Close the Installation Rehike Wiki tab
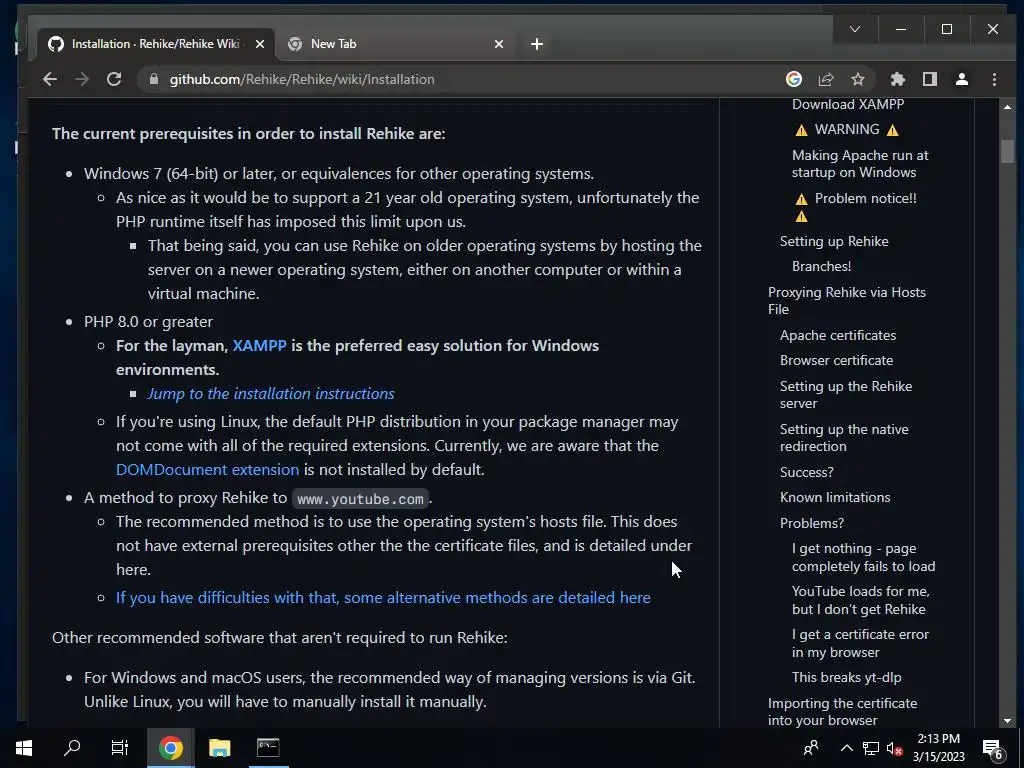The image size is (1024, 768). (260, 44)
